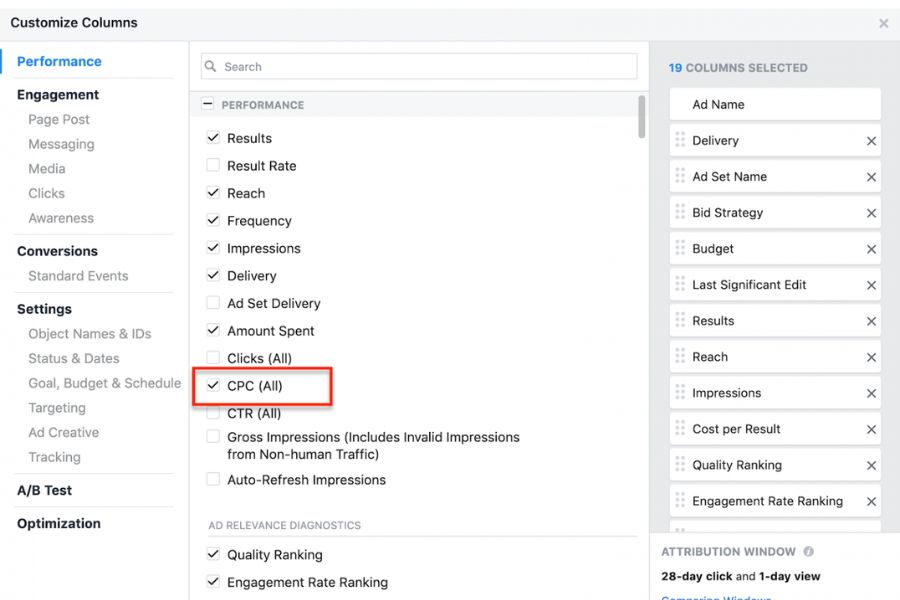Collapse the PERFORMANCE section
Viewport: 900px width, 600px height.
208,104
